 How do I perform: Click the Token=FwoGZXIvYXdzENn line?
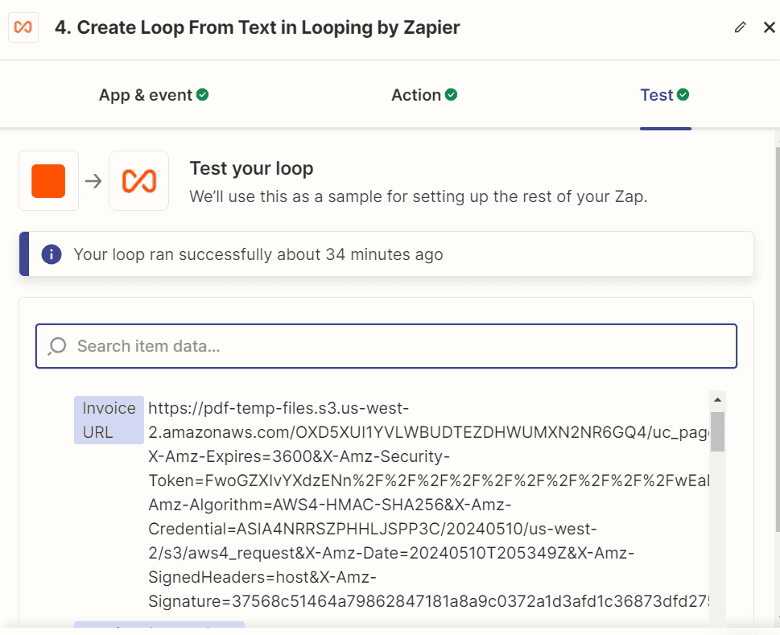pos(429,481)
